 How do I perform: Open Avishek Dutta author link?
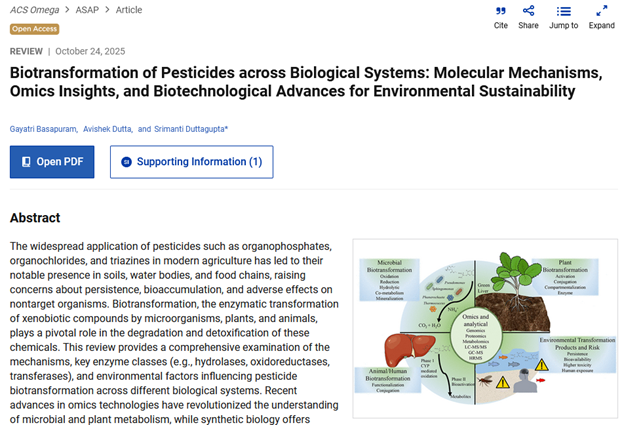(106, 129)
